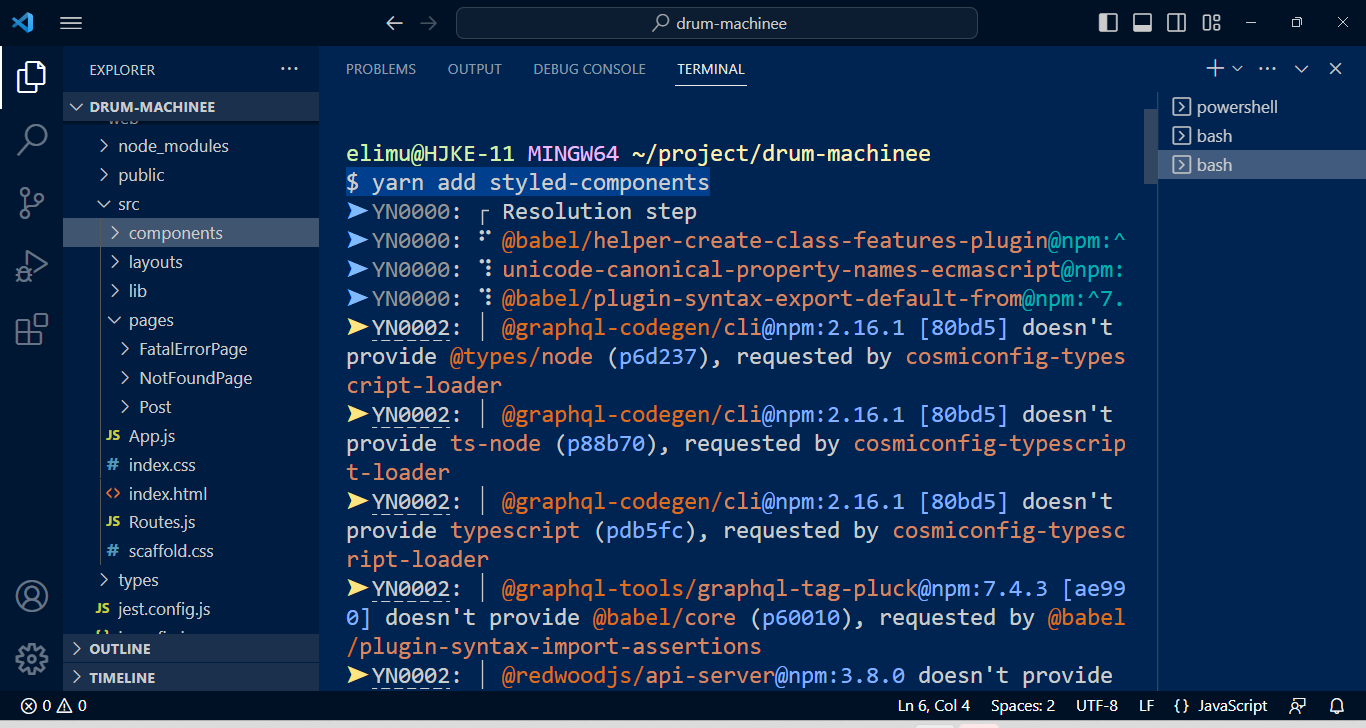Viewport: 1366px width, 728px height.
Task: Expand the TIMELINE section
Action: tap(191, 677)
